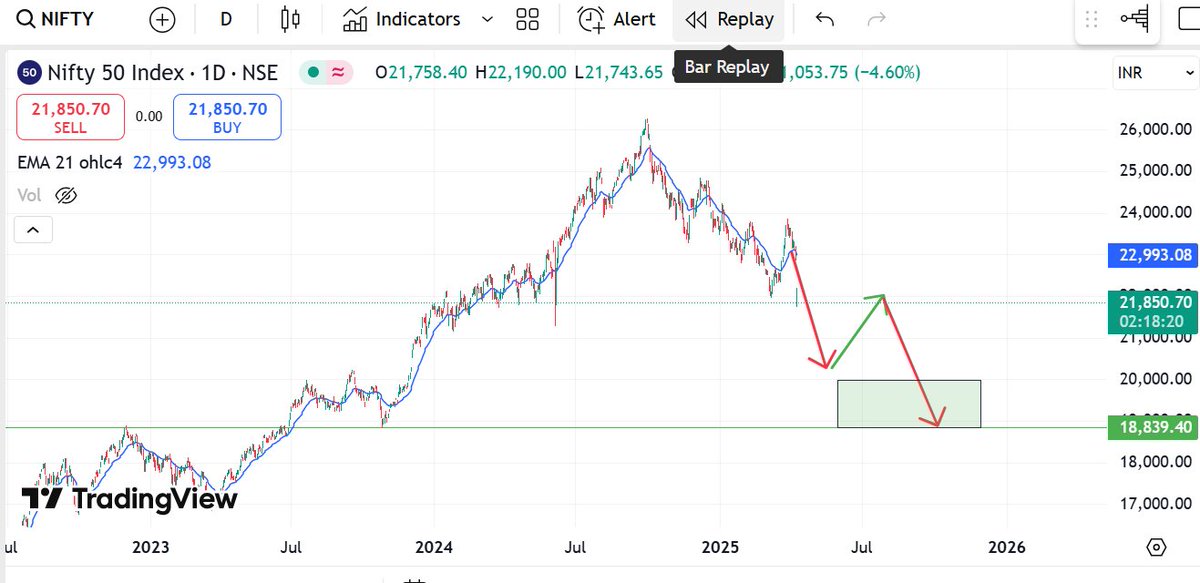Click the 18,839.40 horizontal line price label
Image resolution: width=1200 pixels, height=583 pixels.
click(x=1152, y=428)
